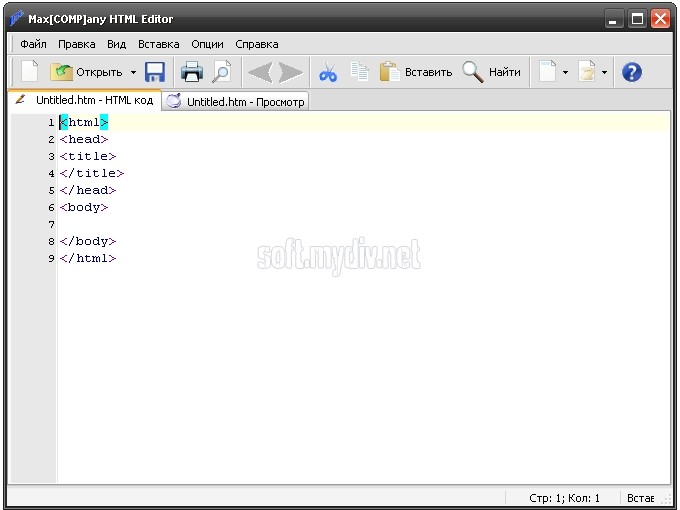The width and height of the screenshot is (680, 510).
Task: Expand the page with pencil dropdown arrow
Action: 604,72
